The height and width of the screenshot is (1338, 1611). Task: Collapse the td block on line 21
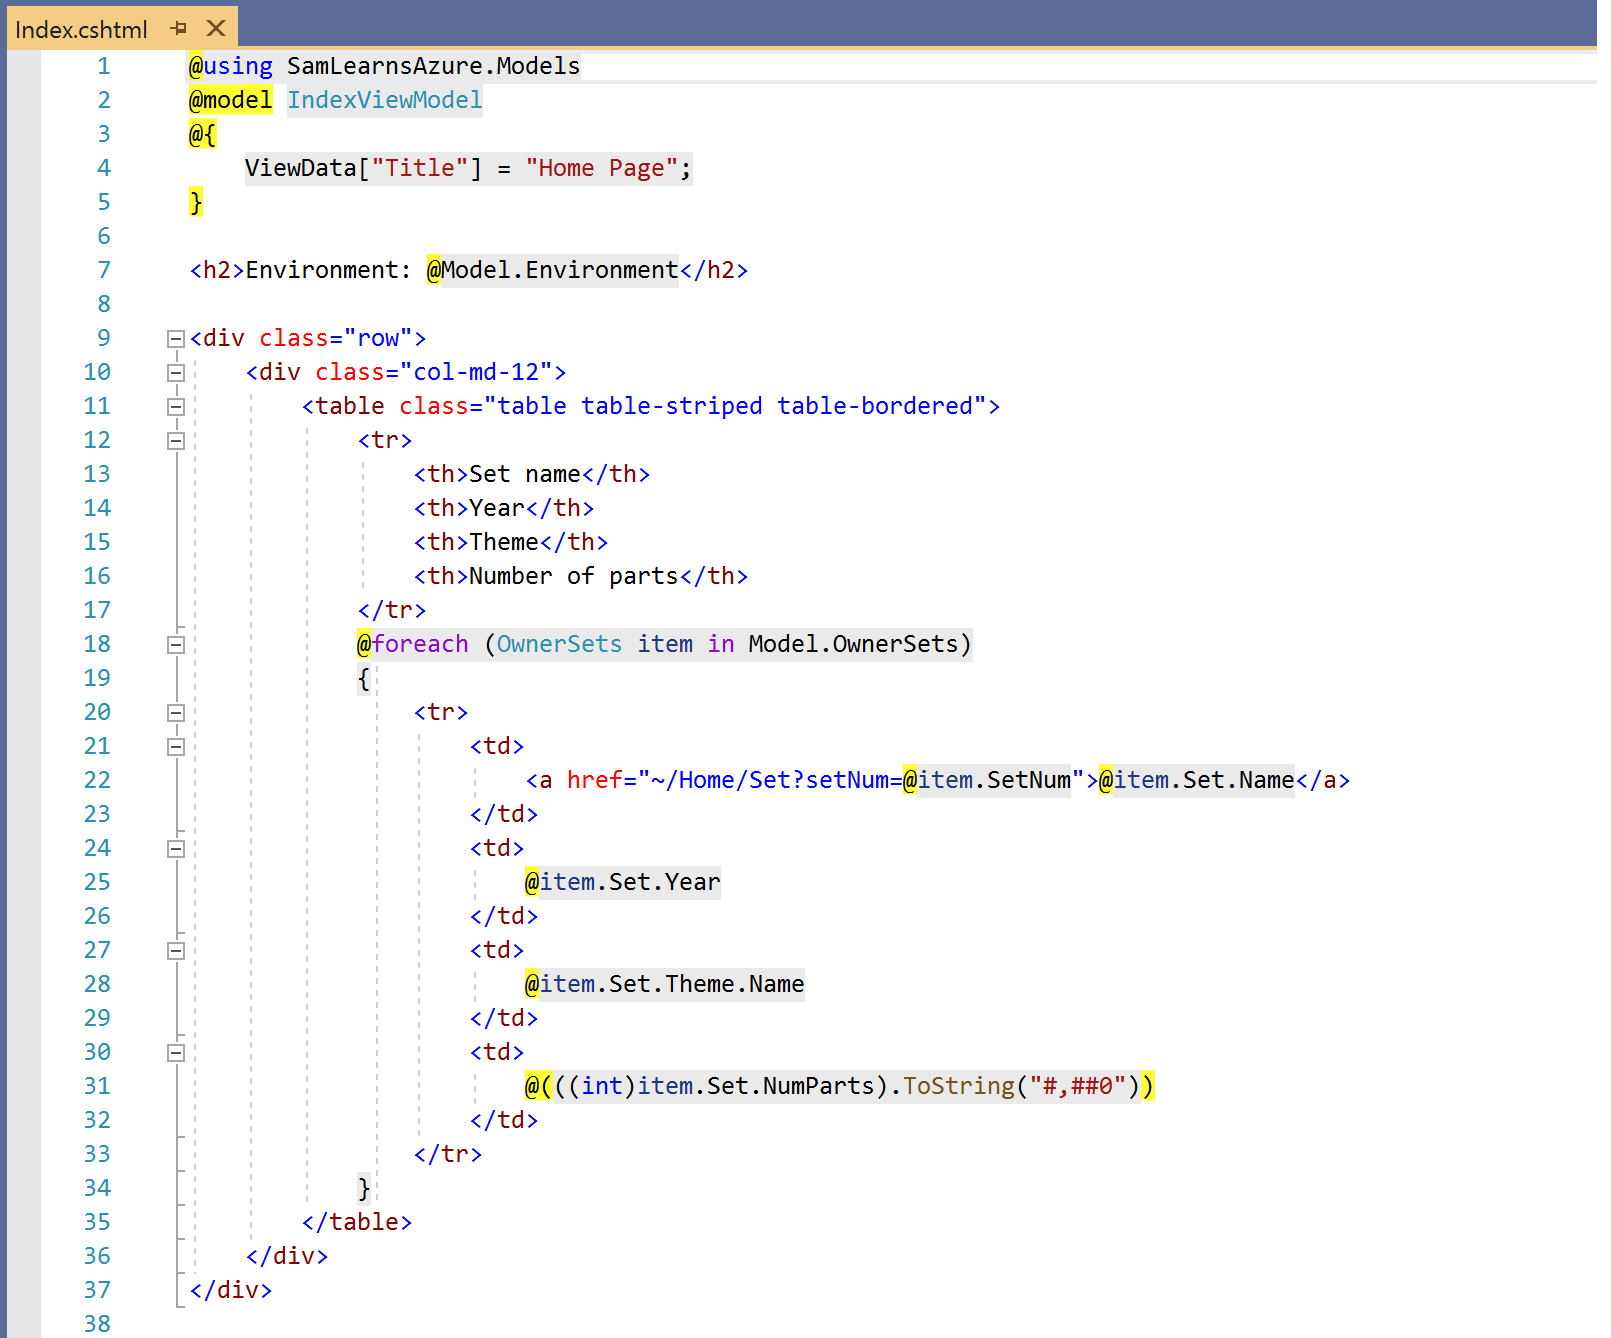pos(176,747)
